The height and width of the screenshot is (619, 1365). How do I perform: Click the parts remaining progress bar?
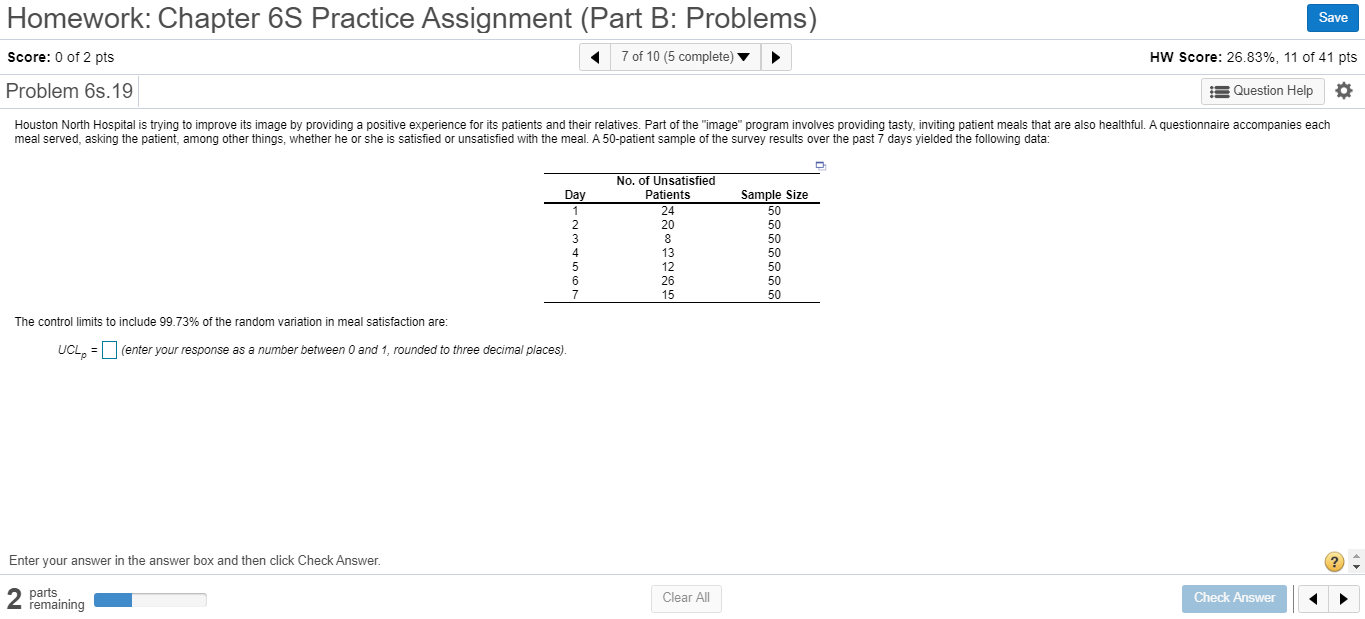point(150,599)
